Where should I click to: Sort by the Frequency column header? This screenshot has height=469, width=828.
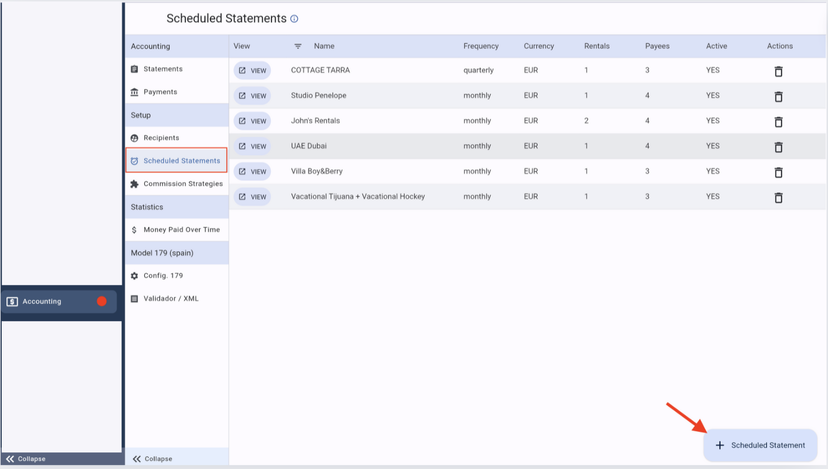coord(481,46)
